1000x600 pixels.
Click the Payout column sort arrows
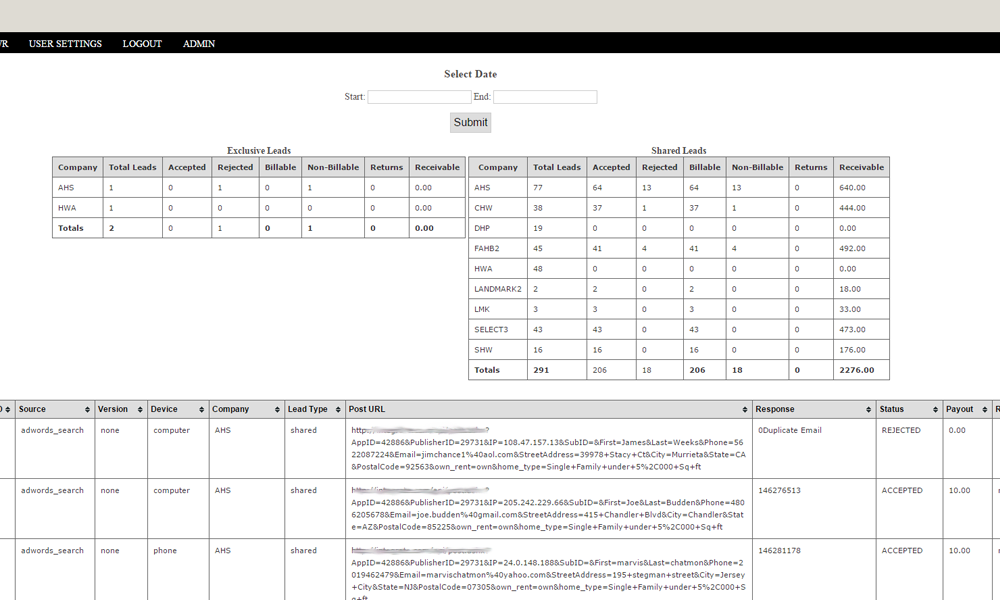[985, 409]
